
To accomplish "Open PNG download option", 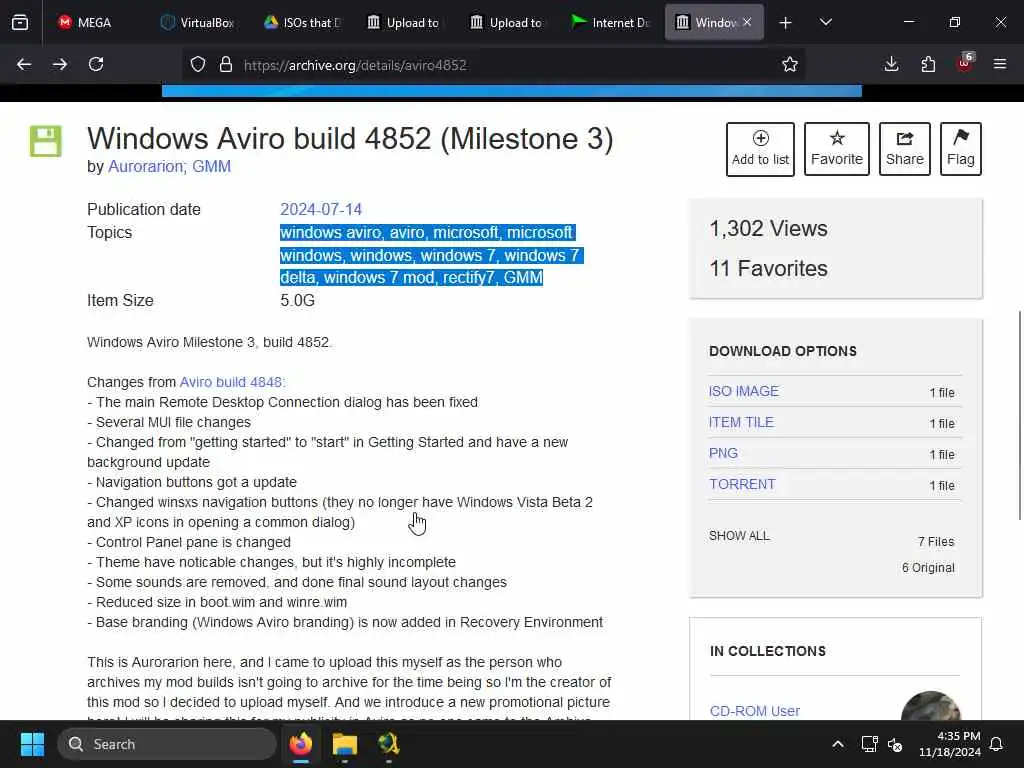I will [724, 453].
